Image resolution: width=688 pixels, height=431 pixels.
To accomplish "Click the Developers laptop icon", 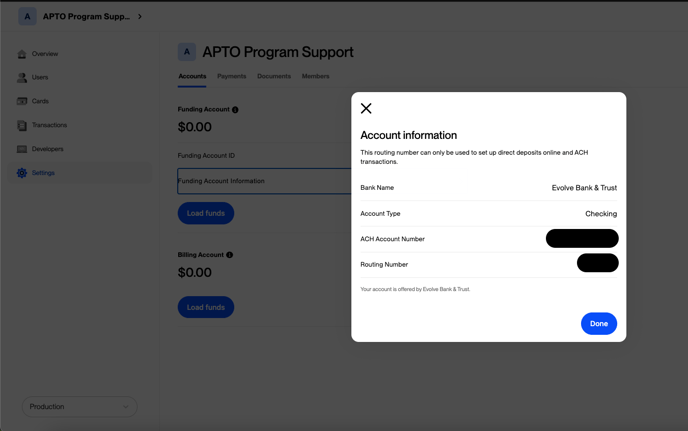I will 22,149.
